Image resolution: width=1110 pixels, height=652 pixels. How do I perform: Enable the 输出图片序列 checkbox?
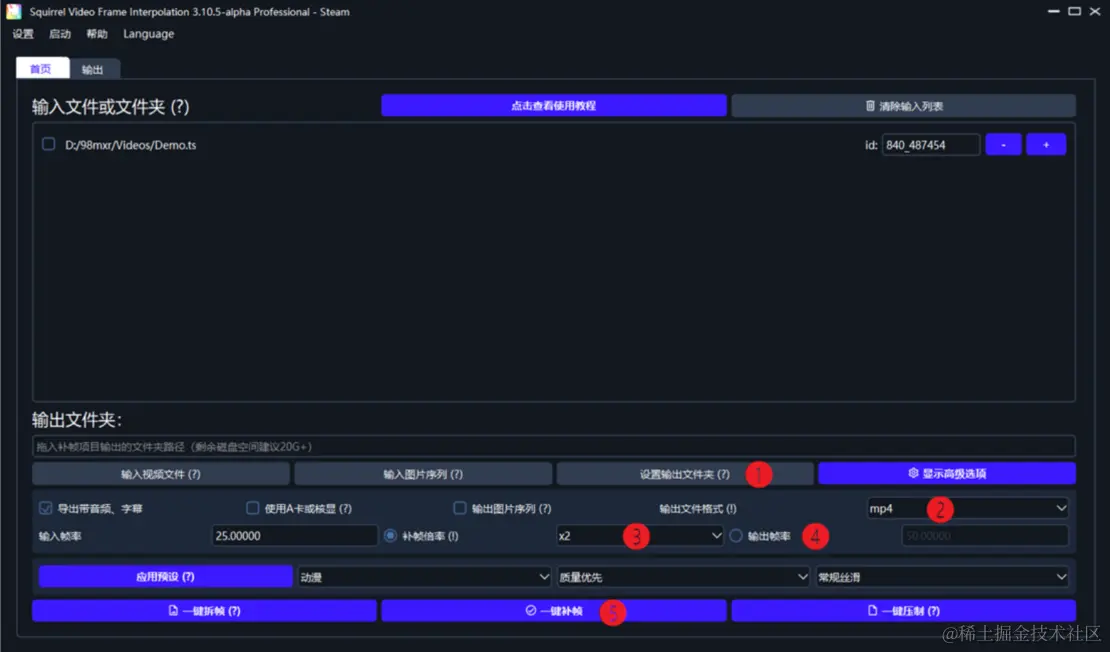(460, 508)
